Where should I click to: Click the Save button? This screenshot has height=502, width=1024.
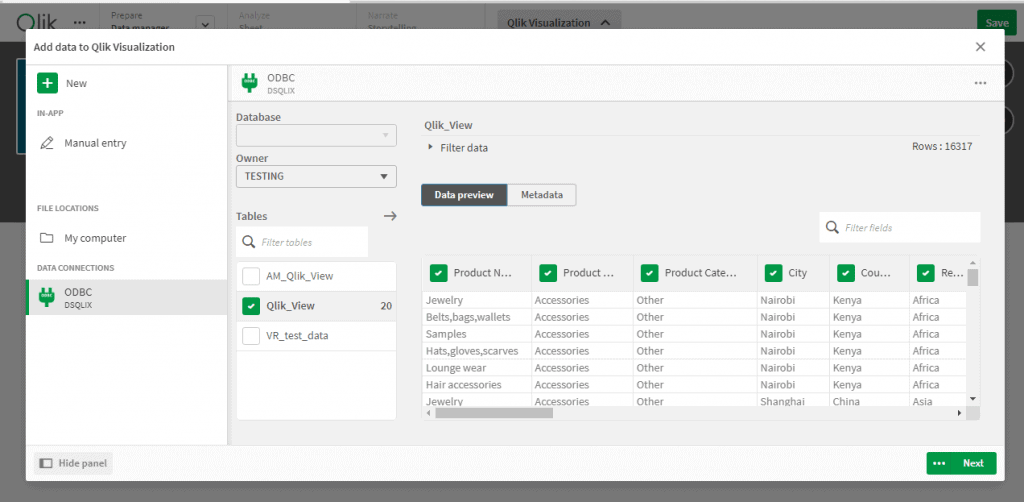[x=997, y=23]
